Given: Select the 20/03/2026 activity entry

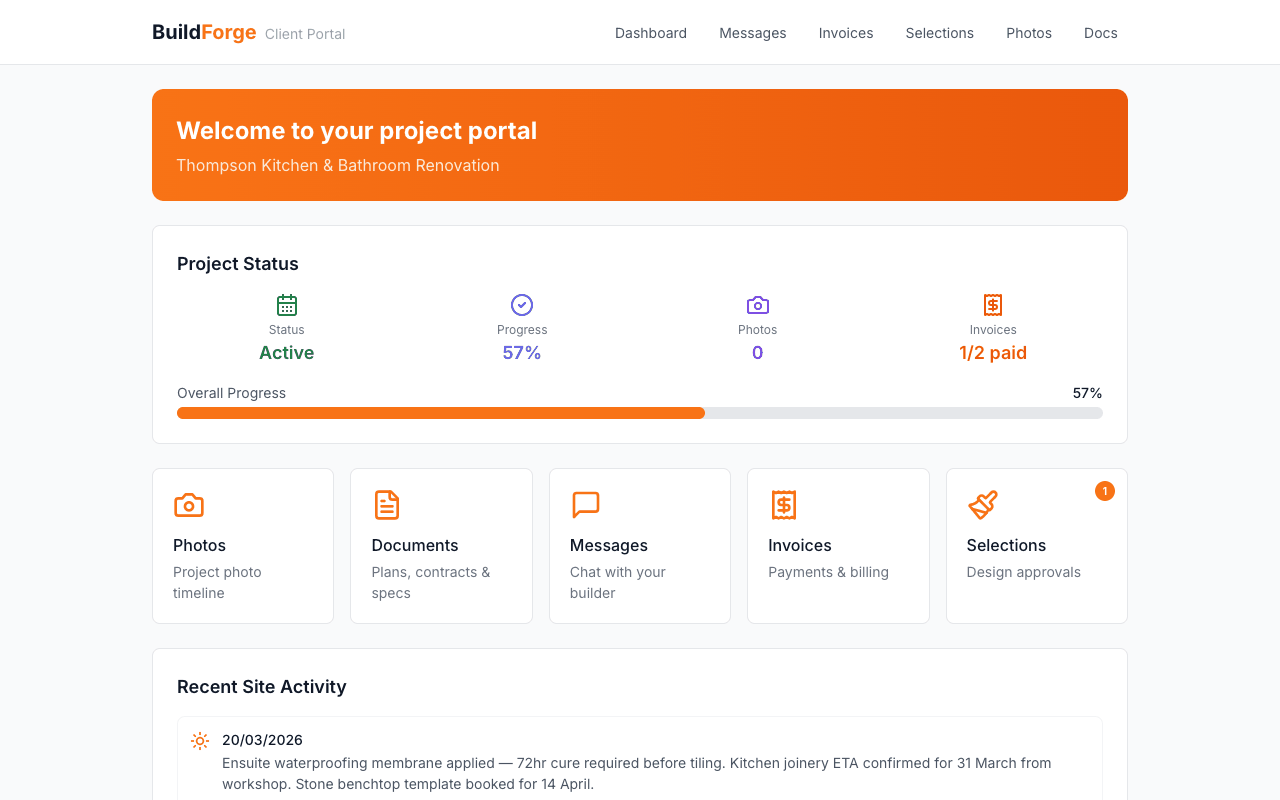Looking at the screenshot, I should tap(262, 739).
